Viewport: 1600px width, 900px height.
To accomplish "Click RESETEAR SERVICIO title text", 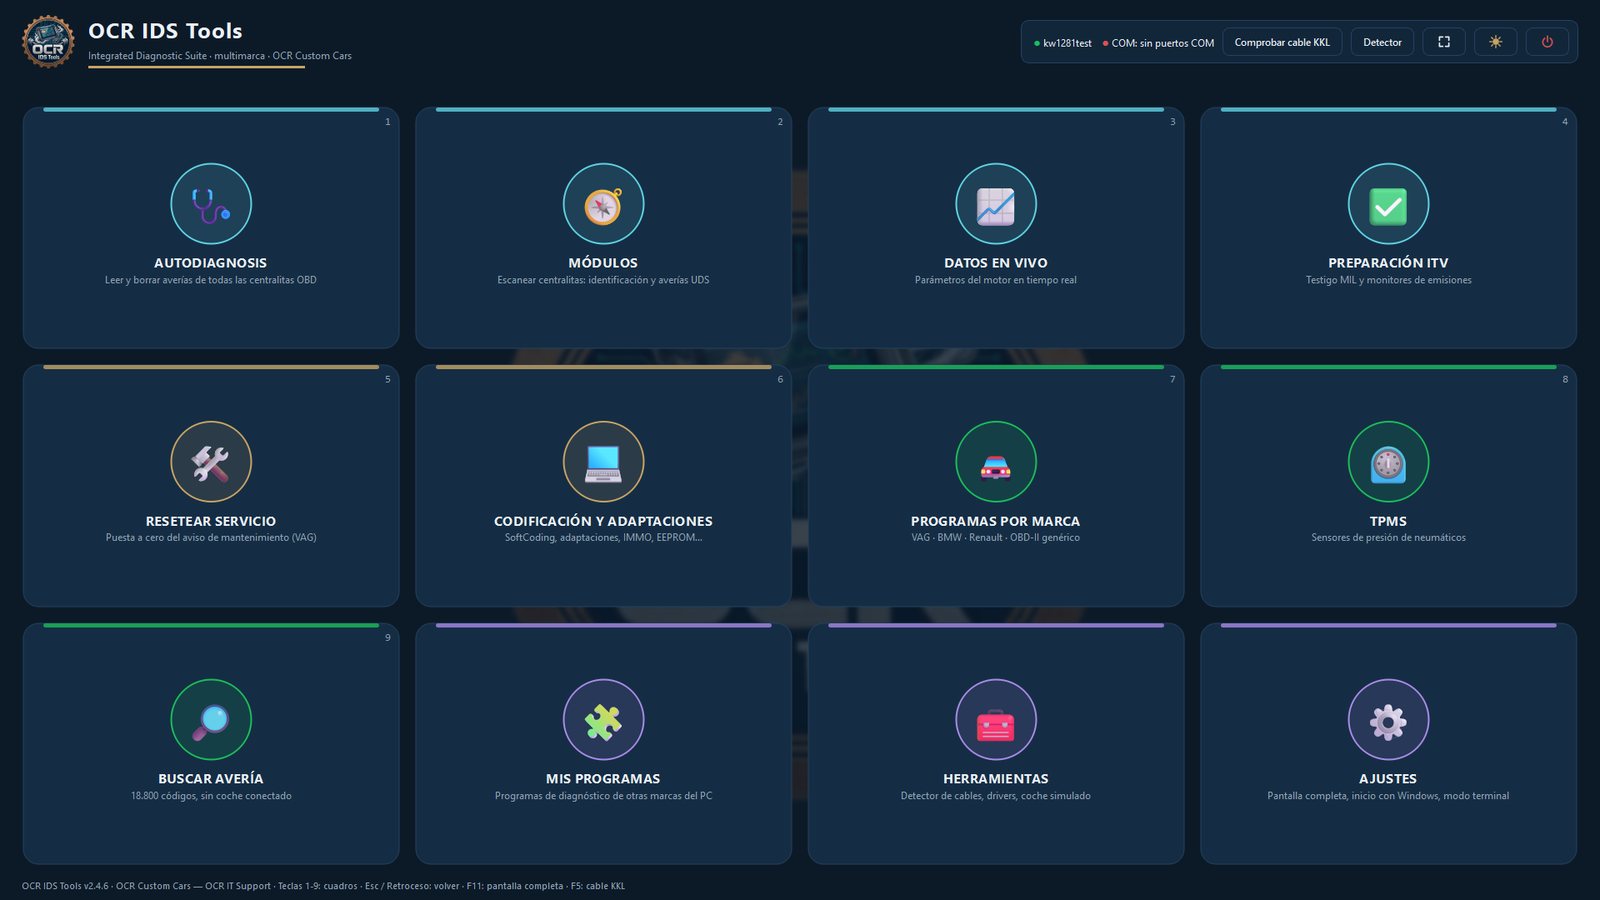I will 211,521.
